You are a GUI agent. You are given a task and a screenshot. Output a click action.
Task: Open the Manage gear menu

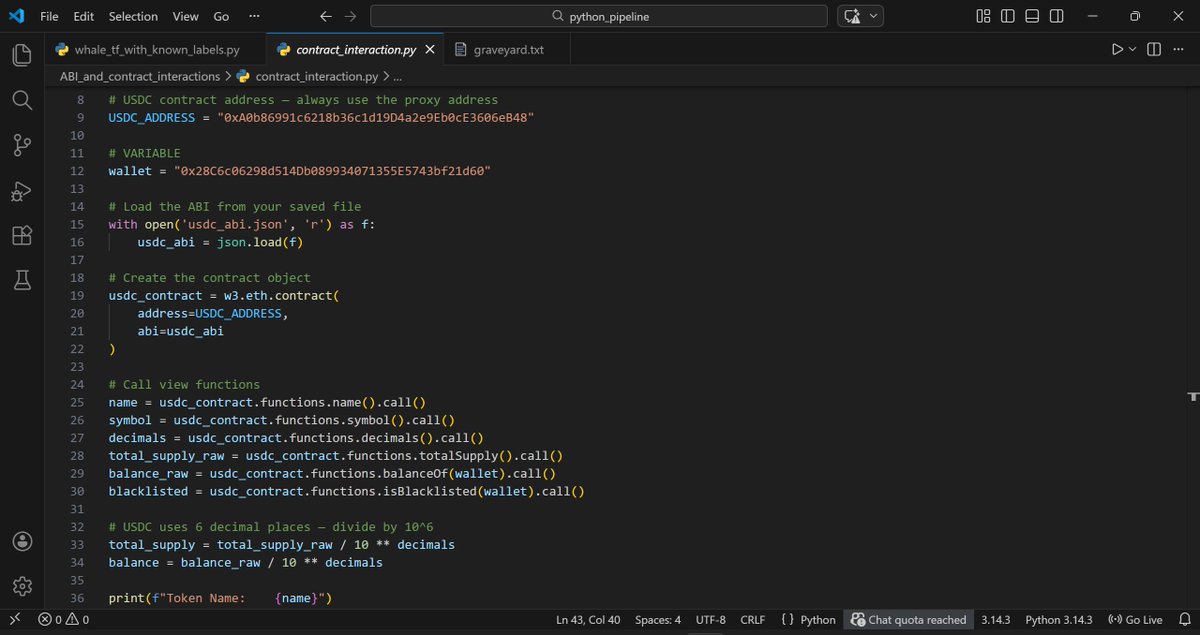tap(22, 585)
